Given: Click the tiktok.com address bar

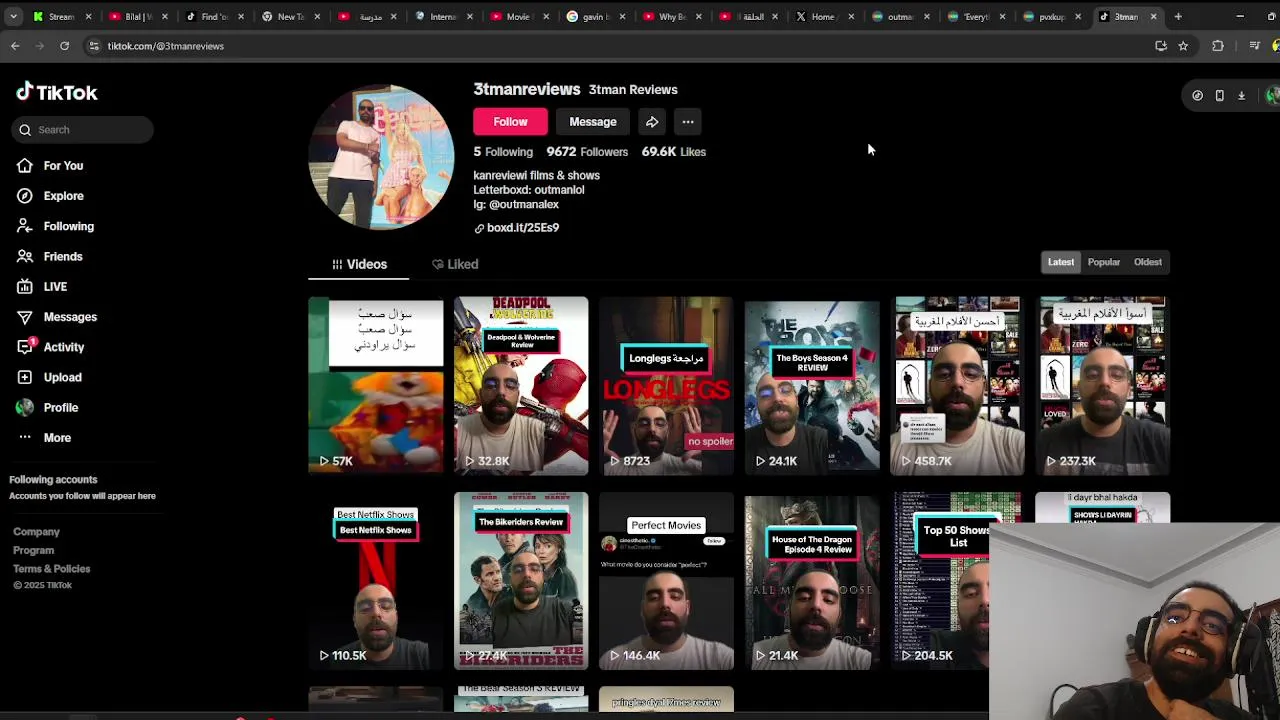Looking at the screenshot, I should coord(620,46).
